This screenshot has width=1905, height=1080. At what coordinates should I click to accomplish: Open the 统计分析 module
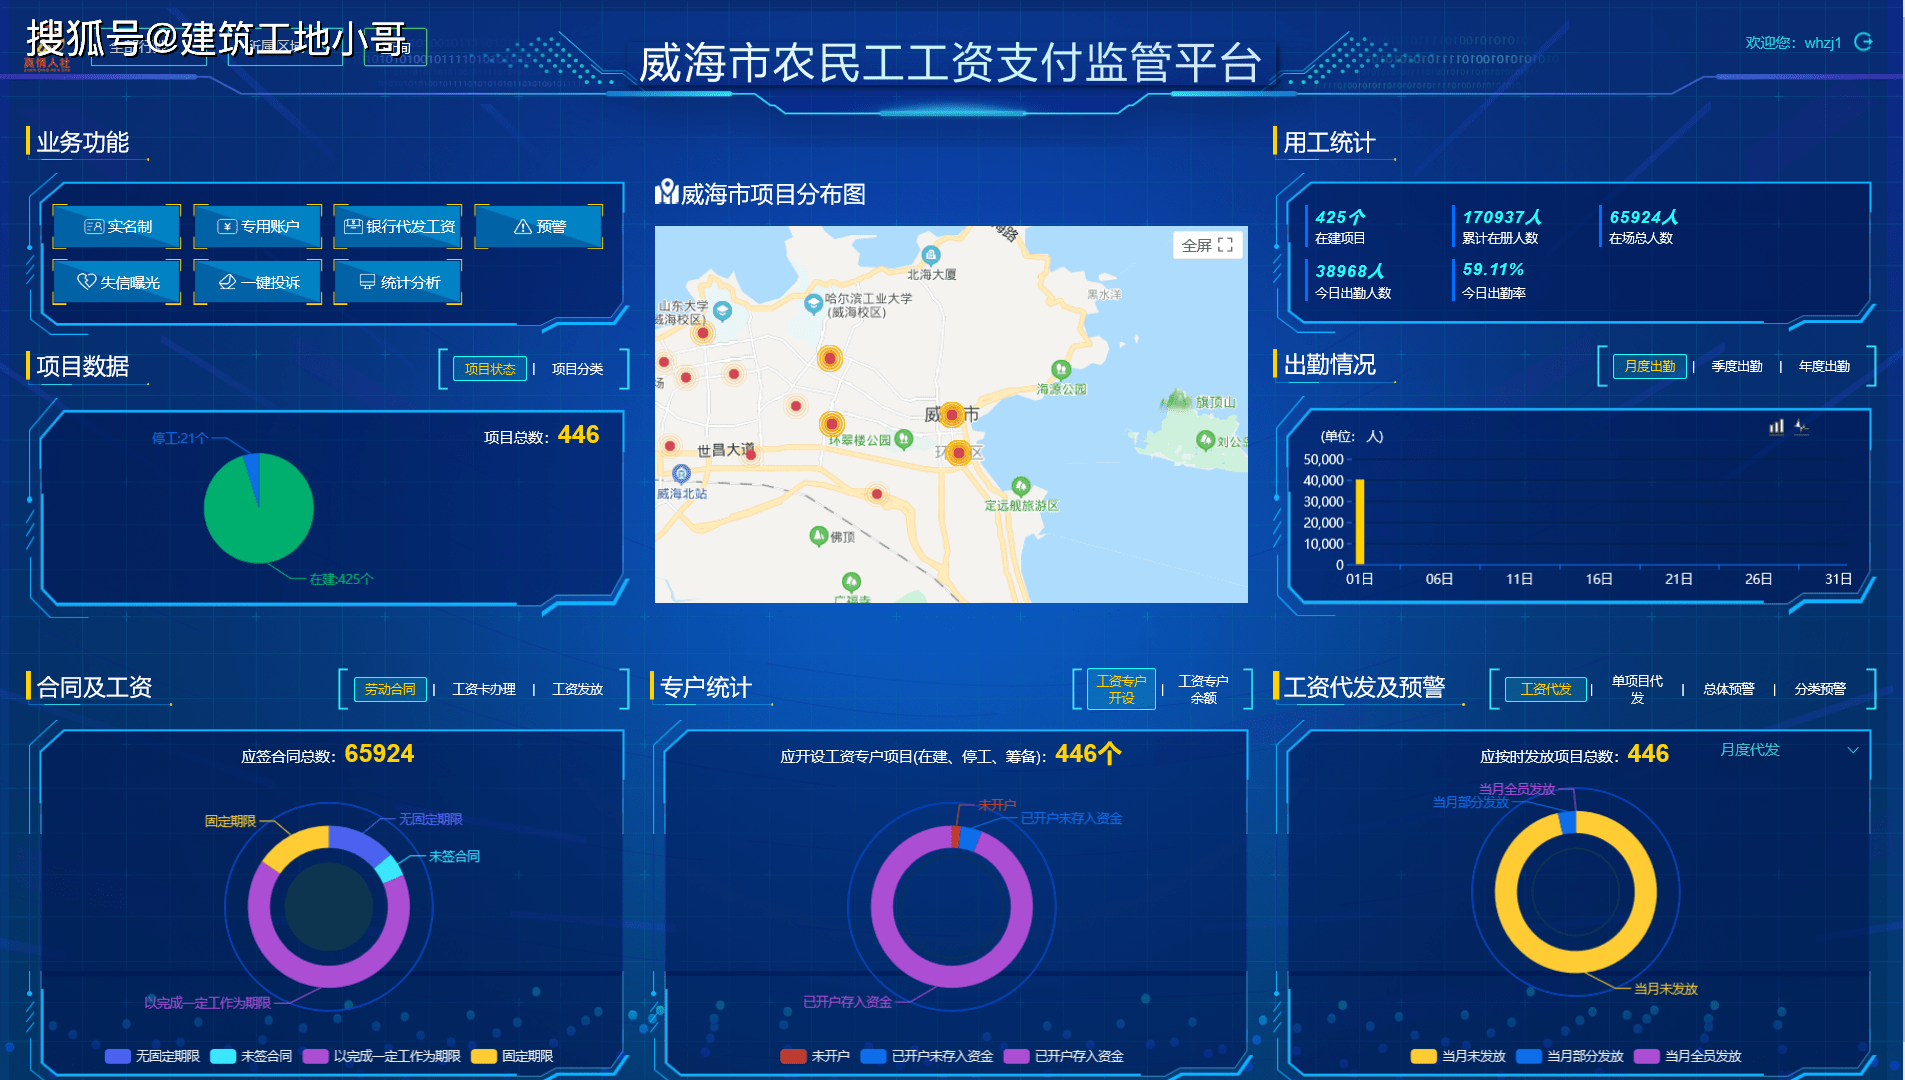[x=398, y=283]
